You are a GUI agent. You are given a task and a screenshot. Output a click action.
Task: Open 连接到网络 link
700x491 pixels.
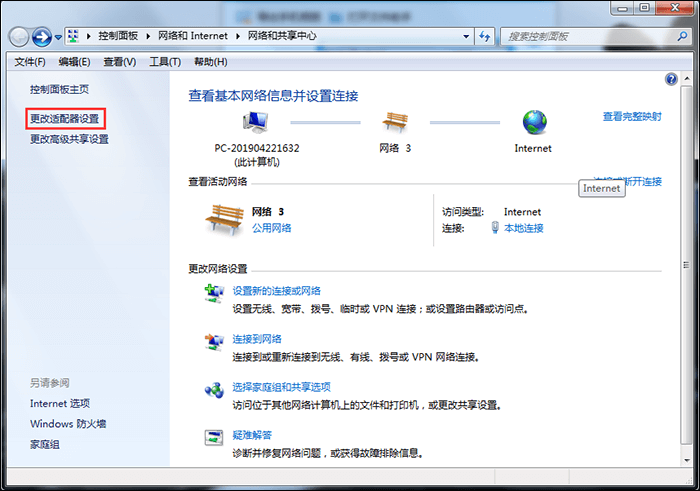coord(257,339)
